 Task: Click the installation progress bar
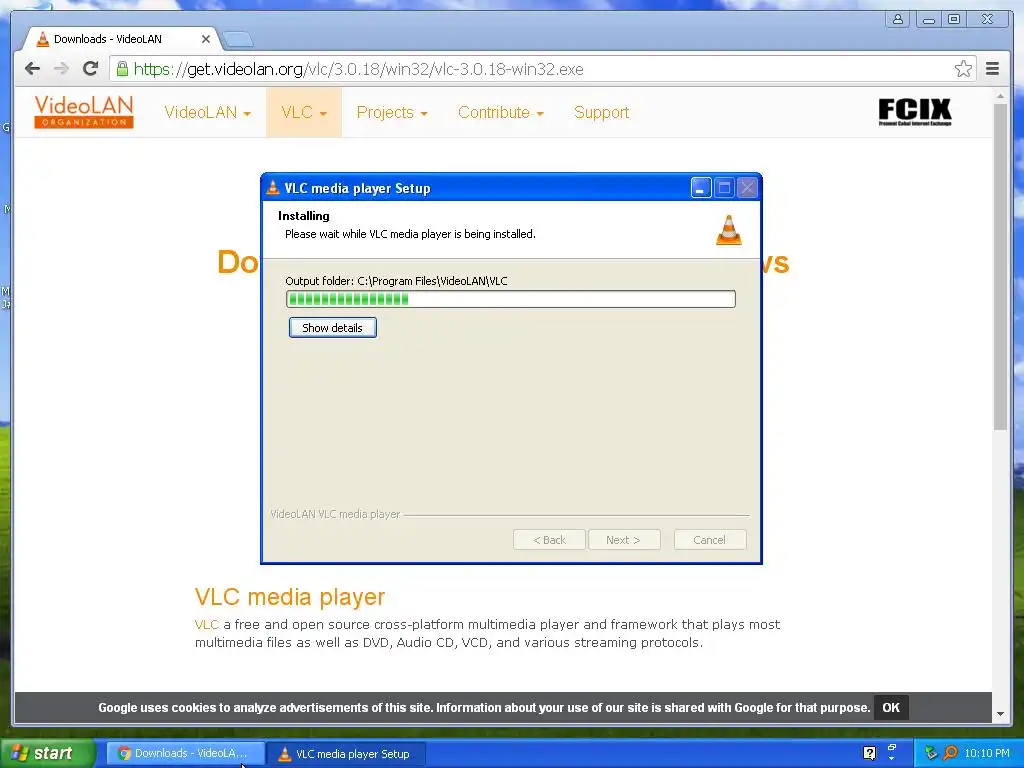pos(511,299)
